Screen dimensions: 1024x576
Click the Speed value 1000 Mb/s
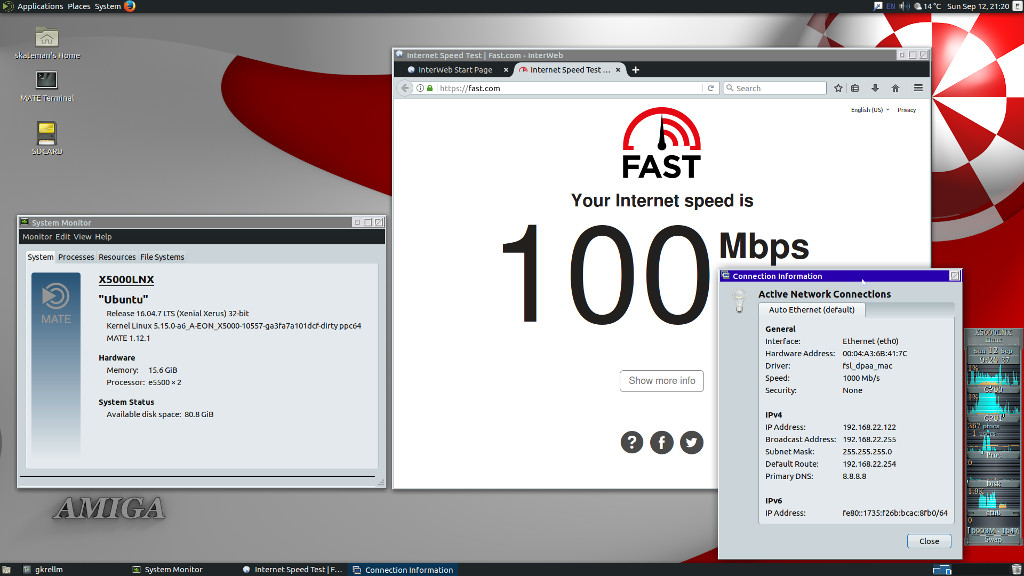[x=861, y=378]
